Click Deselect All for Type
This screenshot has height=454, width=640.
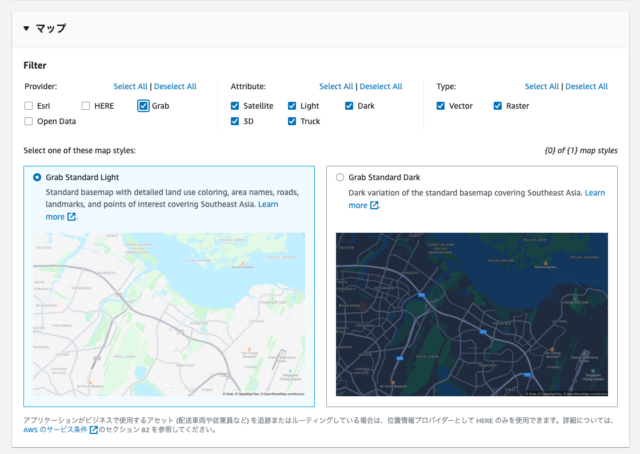[x=587, y=87]
